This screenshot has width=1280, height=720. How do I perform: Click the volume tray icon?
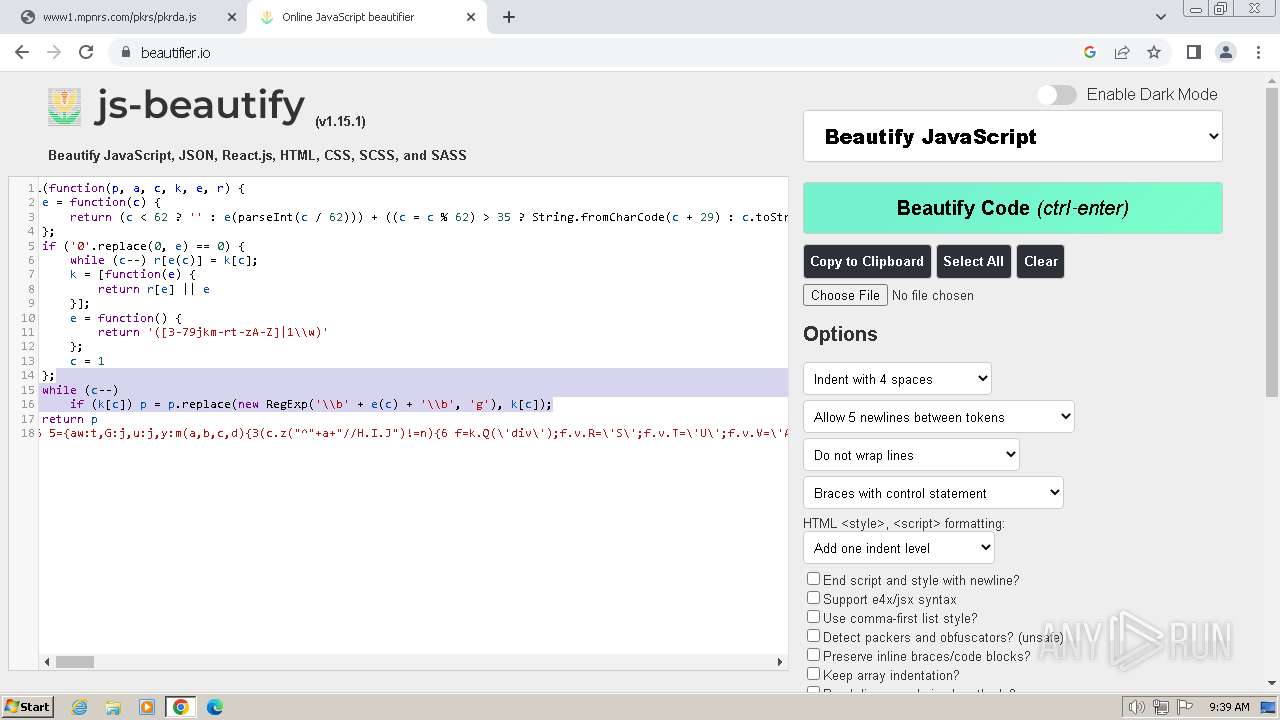(1136, 707)
